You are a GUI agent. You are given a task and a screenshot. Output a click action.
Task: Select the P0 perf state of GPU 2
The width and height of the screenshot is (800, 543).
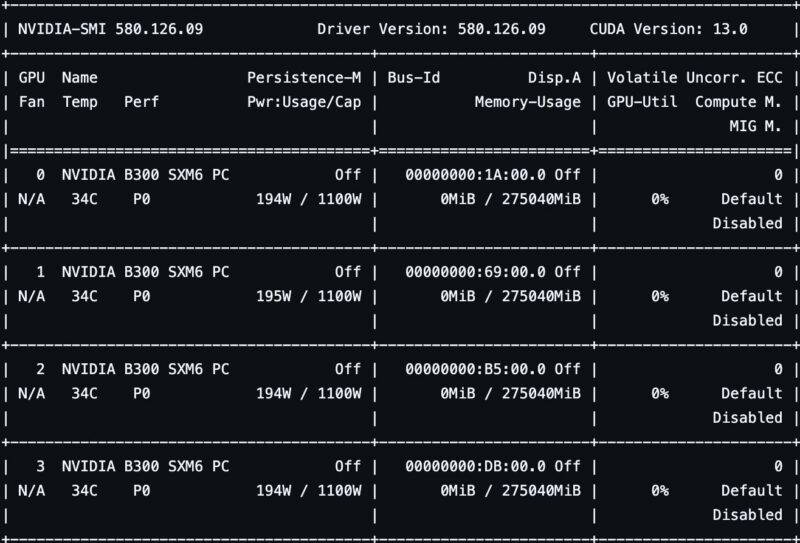tap(141, 393)
